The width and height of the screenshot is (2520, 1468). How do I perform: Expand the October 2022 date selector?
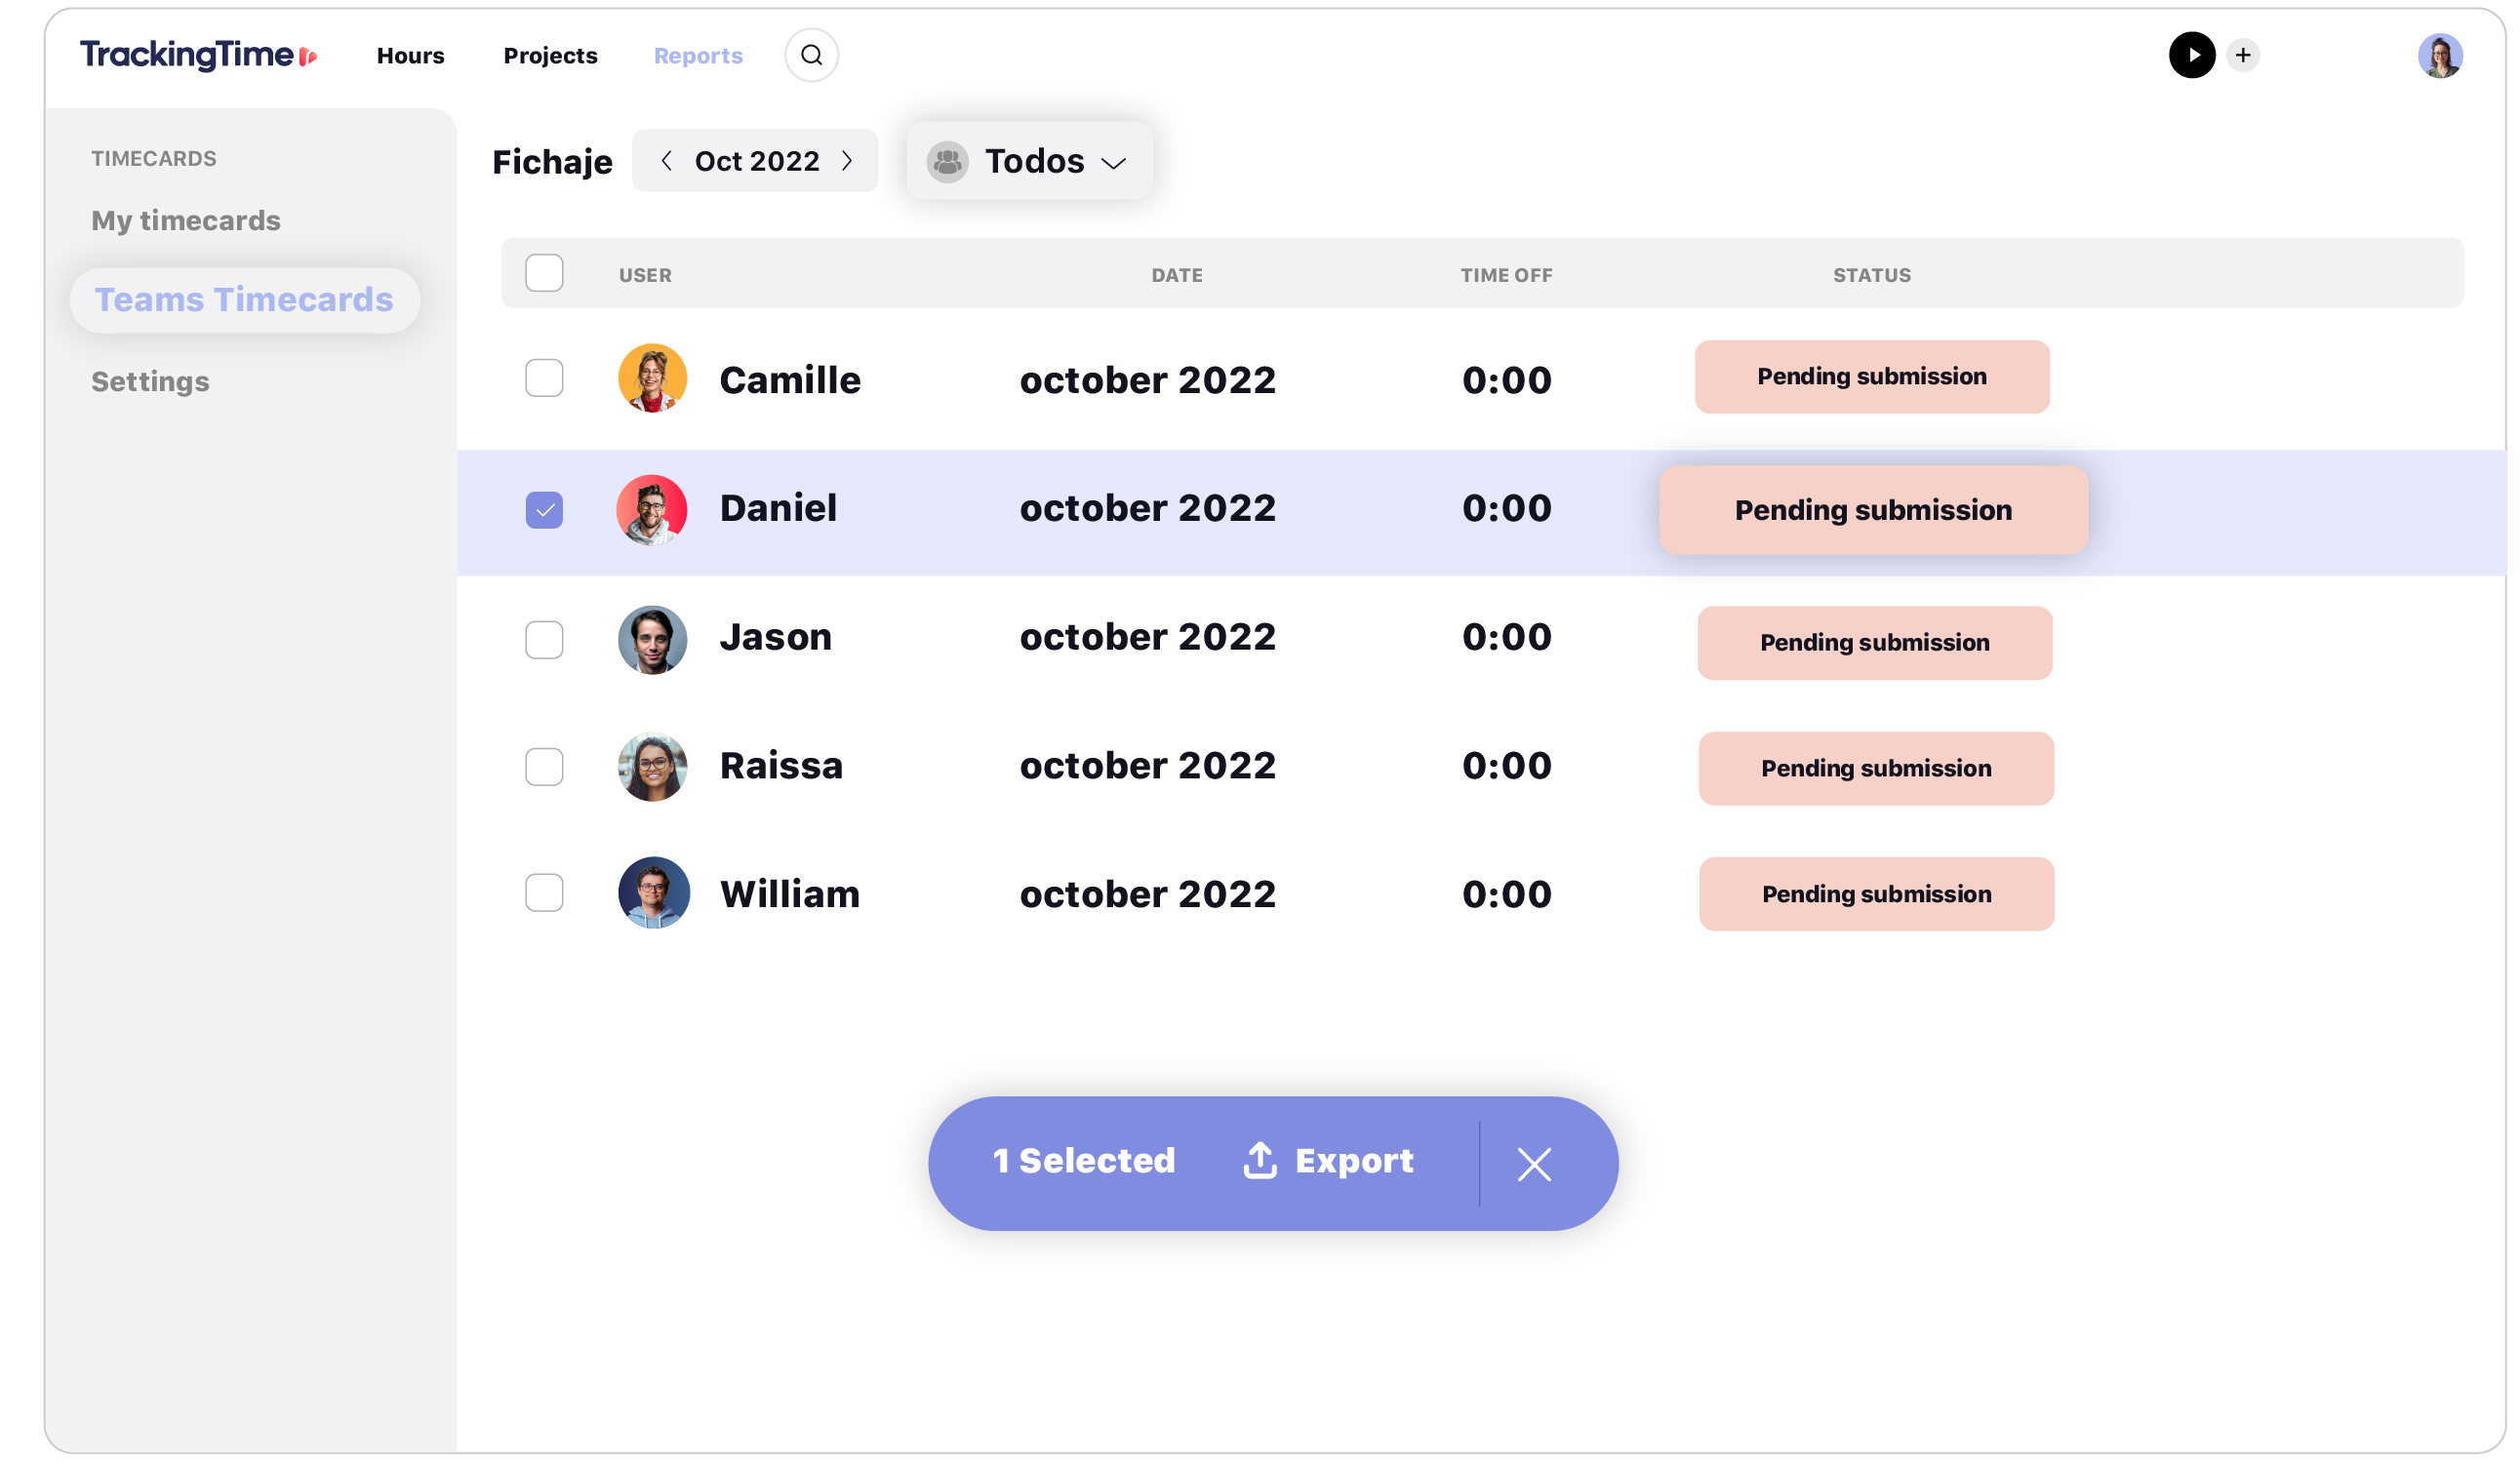tap(755, 161)
